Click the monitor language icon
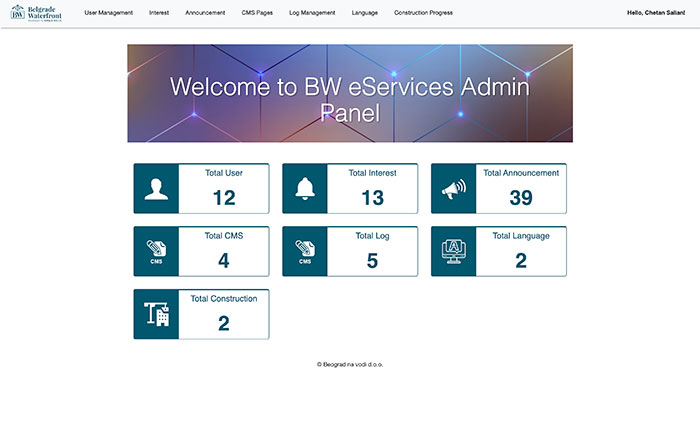The image size is (700, 435). (x=454, y=251)
